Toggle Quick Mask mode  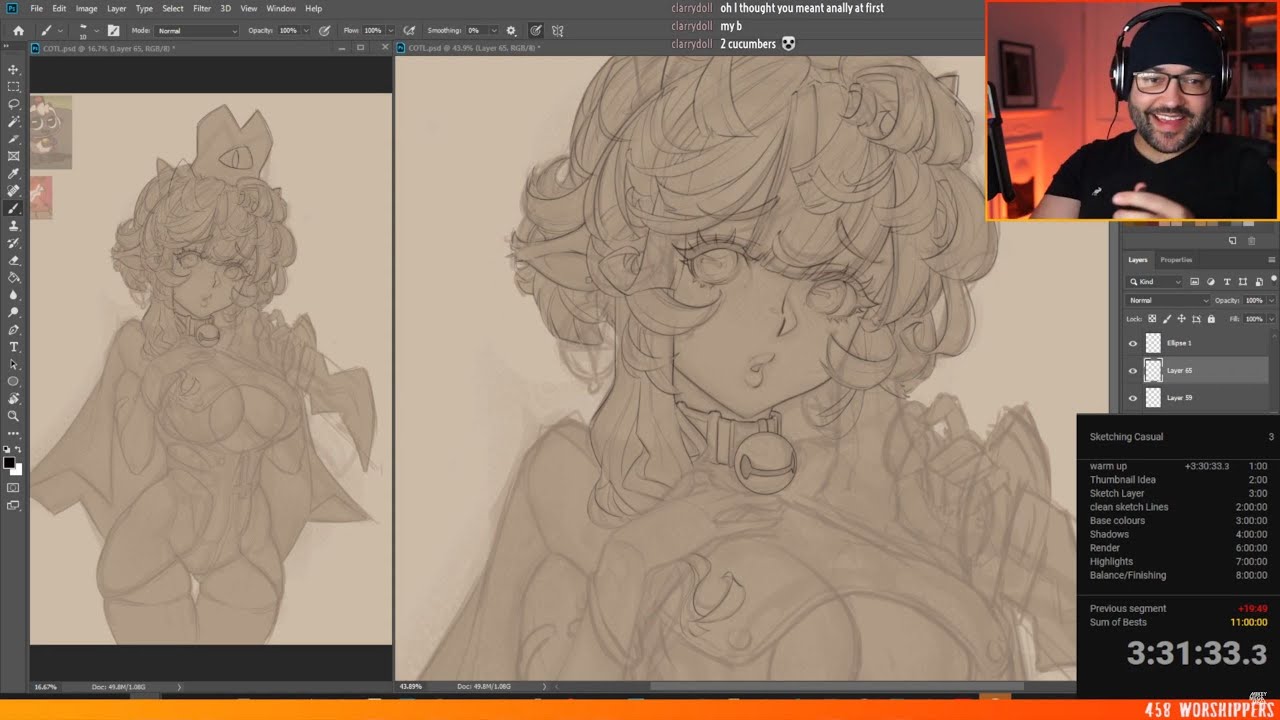14,488
